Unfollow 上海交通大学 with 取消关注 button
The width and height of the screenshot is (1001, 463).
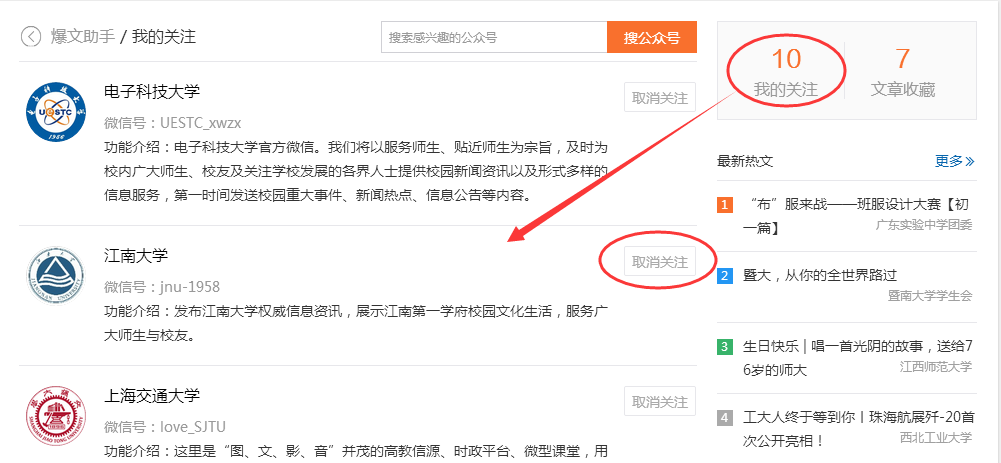(659, 402)
